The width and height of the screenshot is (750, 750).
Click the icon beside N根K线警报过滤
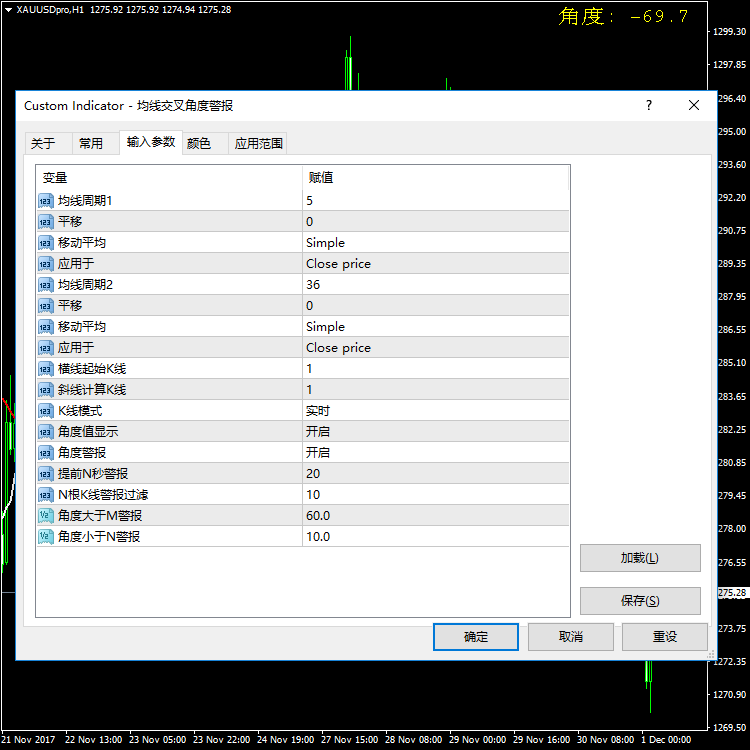(45, 496)
